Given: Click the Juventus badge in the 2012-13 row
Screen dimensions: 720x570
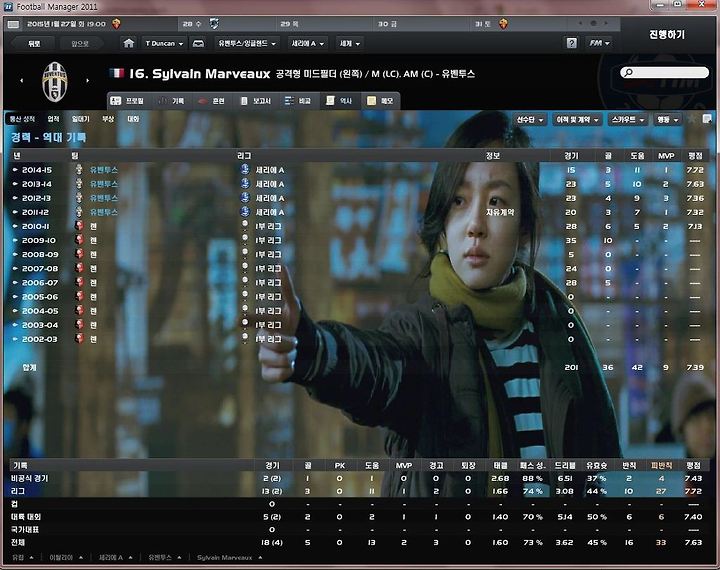Looking at the screenshot, I should (79, 198).
